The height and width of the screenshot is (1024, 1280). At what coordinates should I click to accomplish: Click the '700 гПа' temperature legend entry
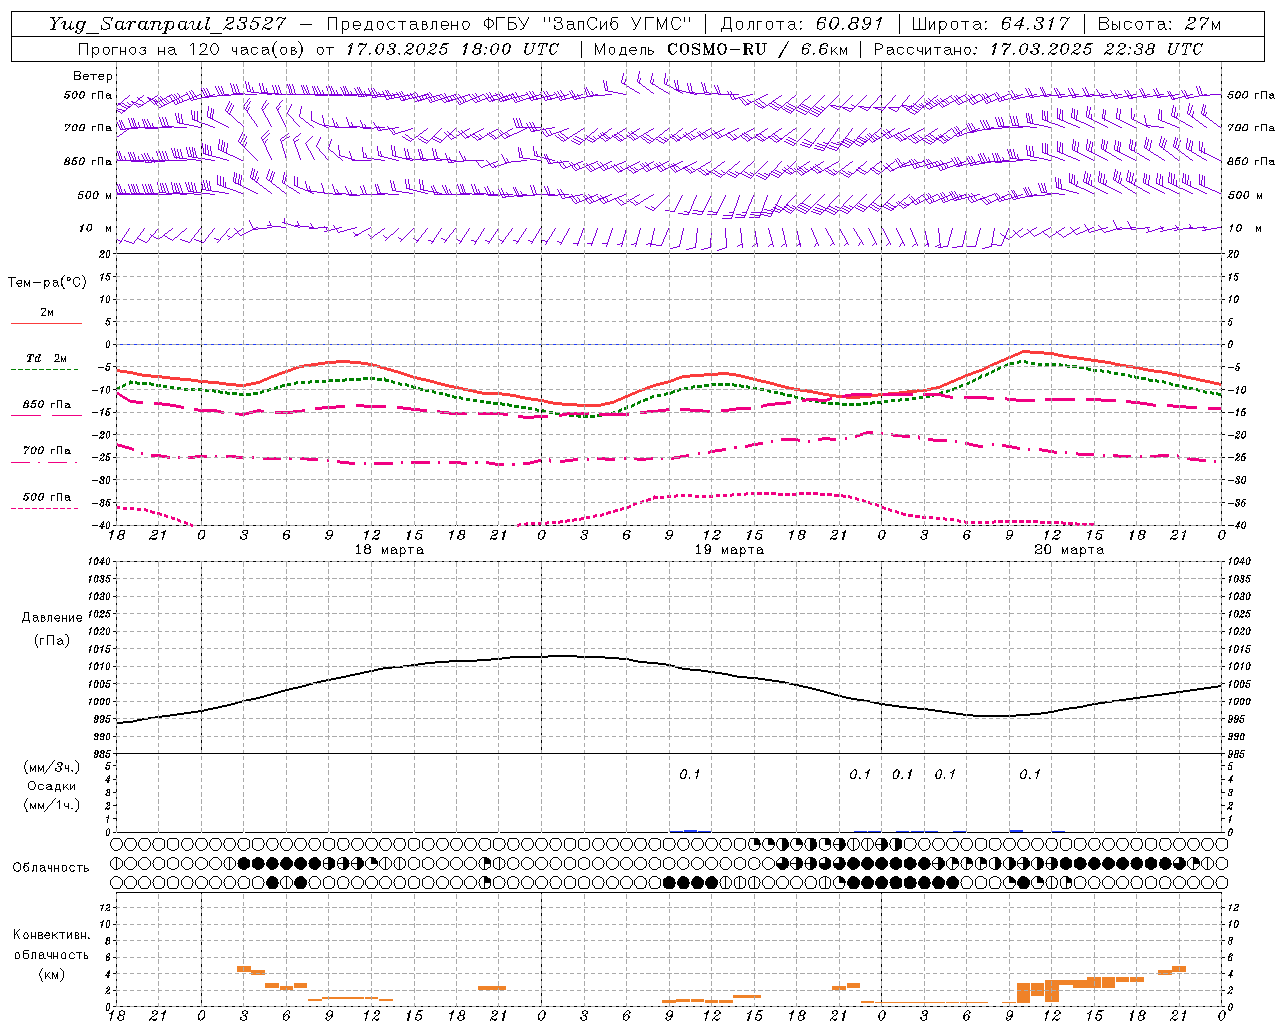[x=47, y=451]
